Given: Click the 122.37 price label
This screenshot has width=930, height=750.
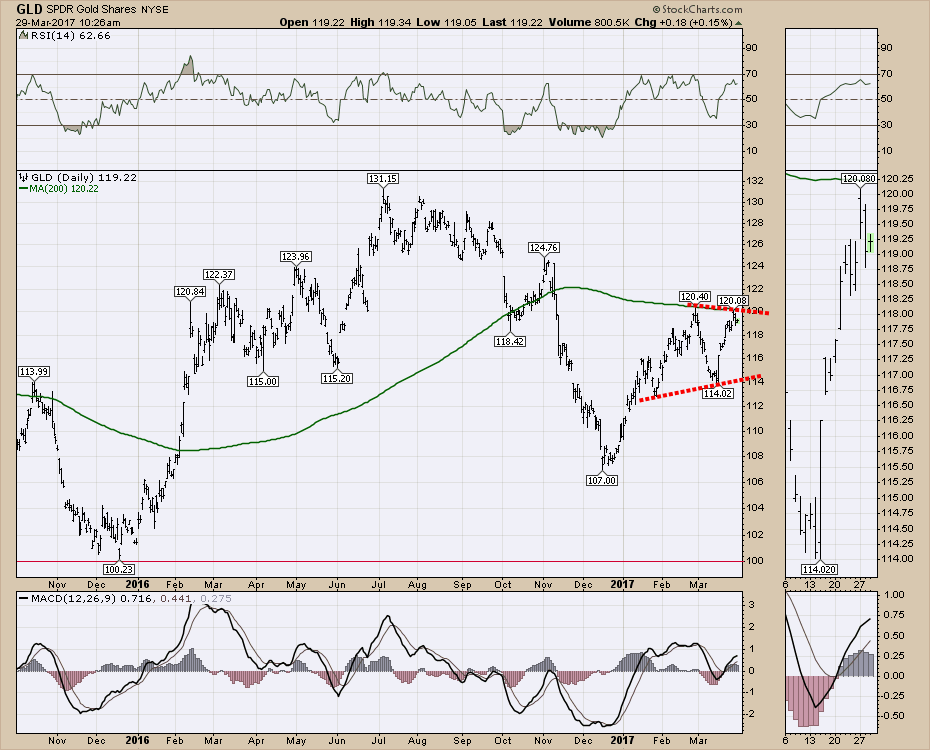Looking at the screenshot, I should point(218,275).
